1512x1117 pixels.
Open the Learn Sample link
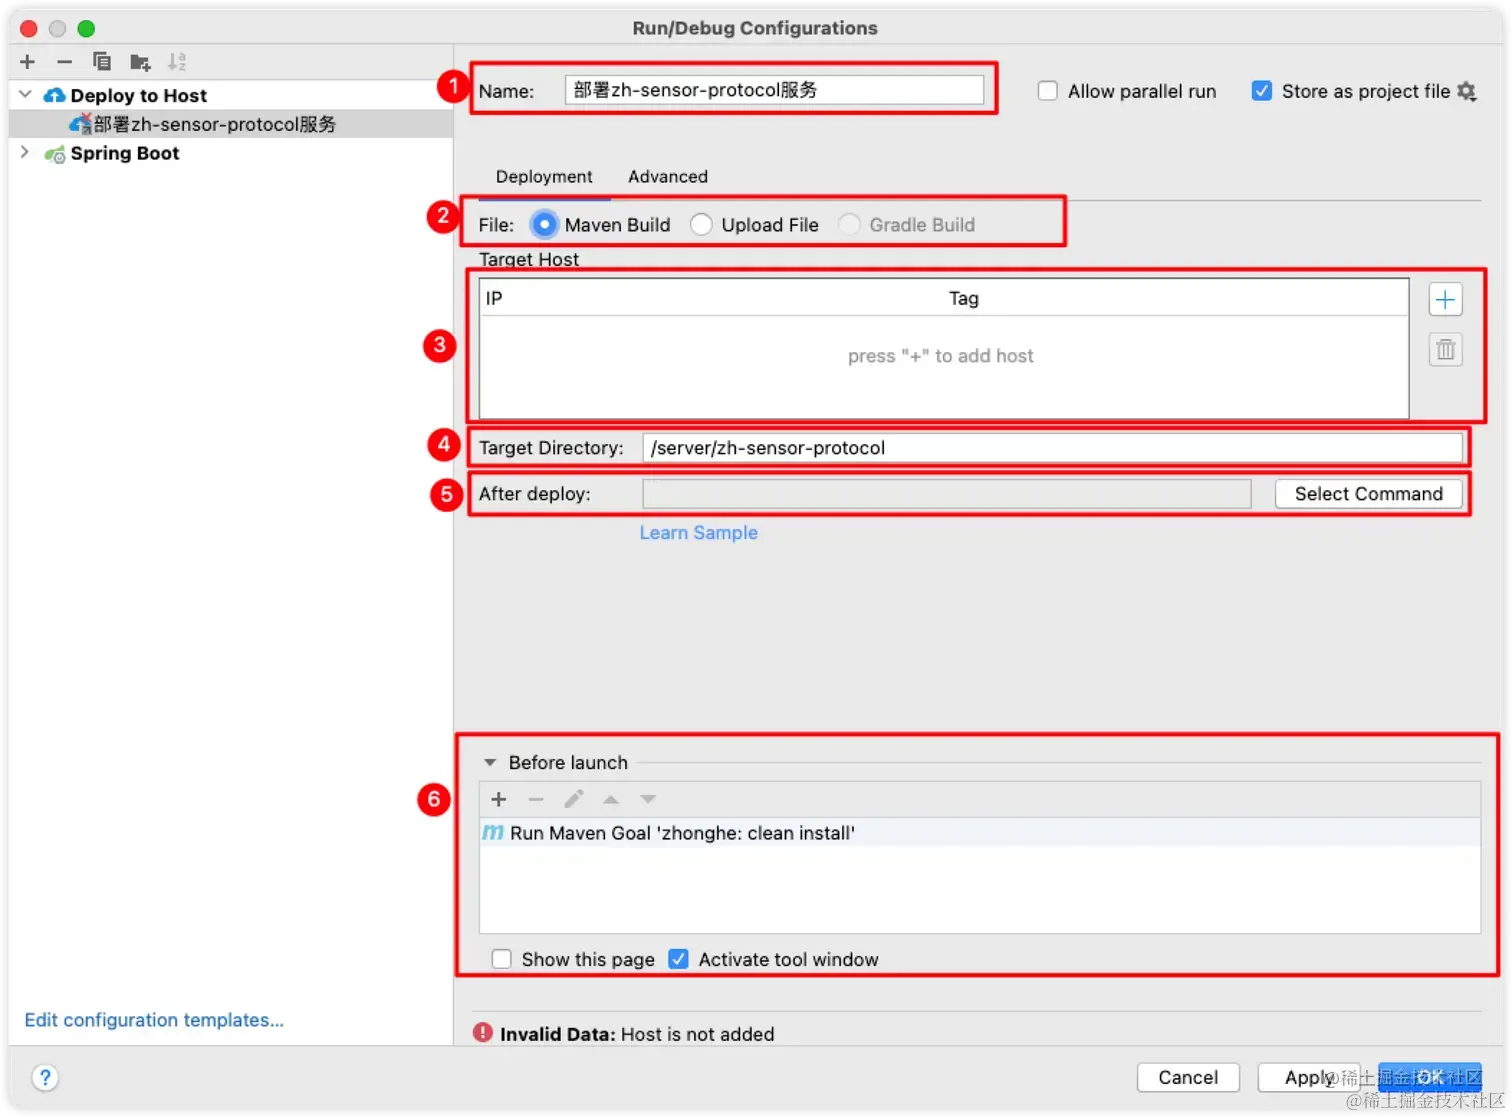point(699,533)
